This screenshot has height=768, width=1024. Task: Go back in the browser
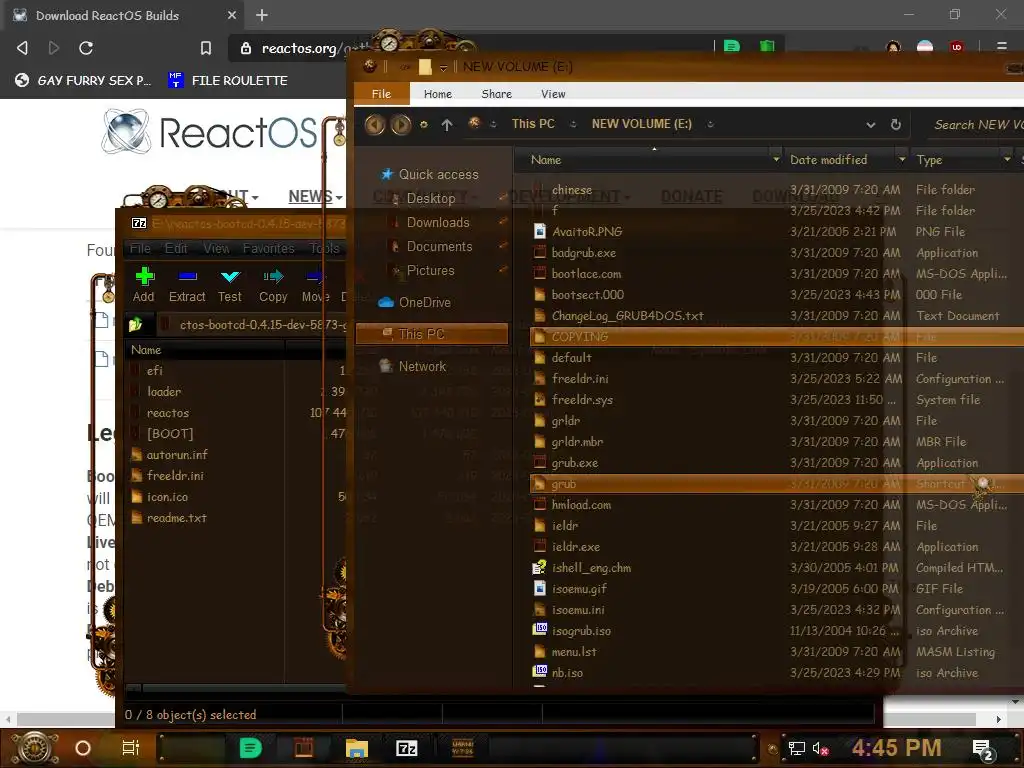pyautogui.click(x=22, y=48)
